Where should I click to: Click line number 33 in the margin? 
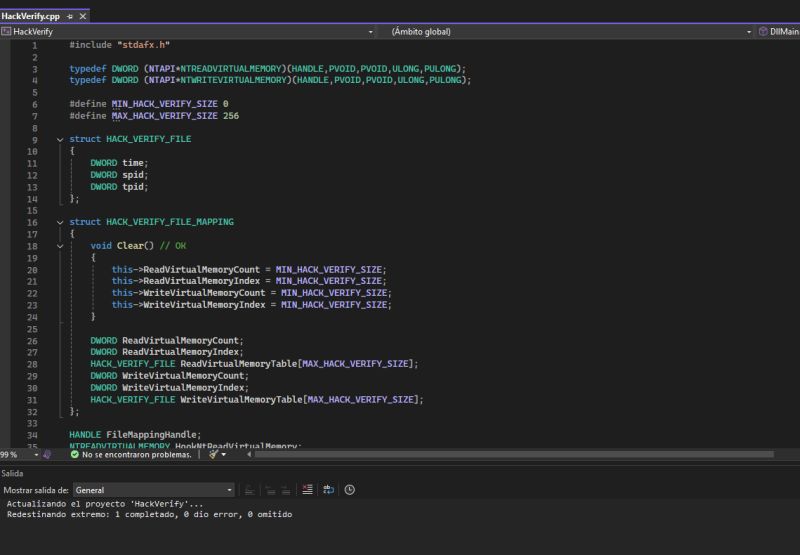point(32,423)
